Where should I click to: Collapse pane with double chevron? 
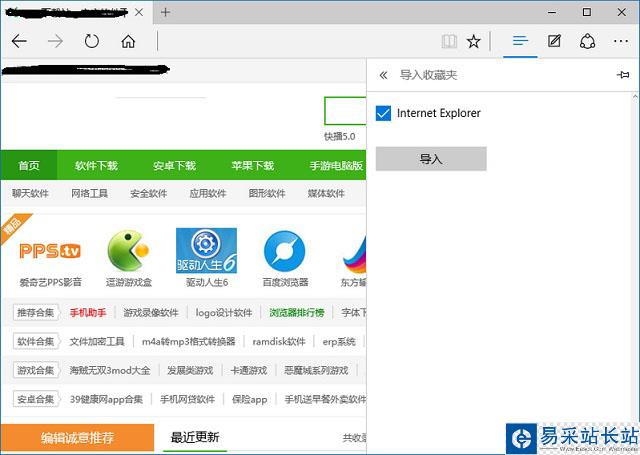pos(383,75)
